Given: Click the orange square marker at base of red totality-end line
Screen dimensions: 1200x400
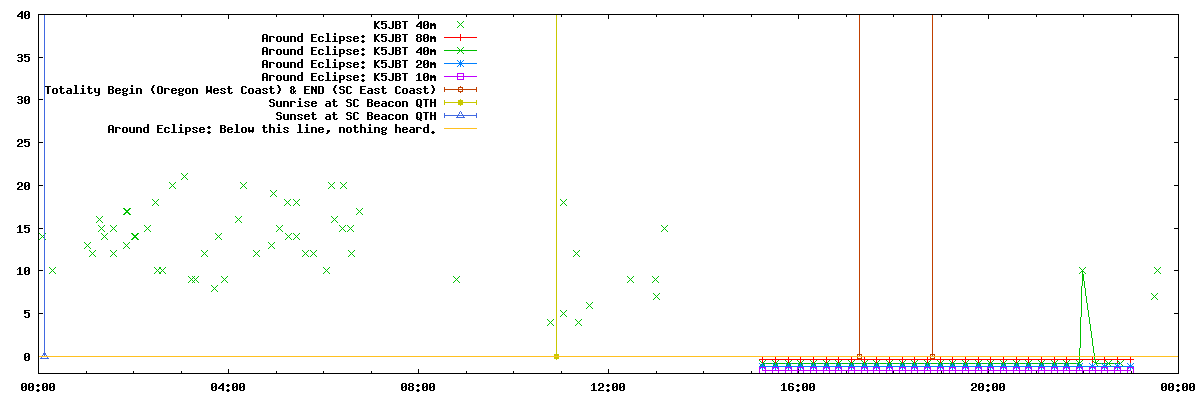Looking at the screenshot, I should [x=932, y=356].
